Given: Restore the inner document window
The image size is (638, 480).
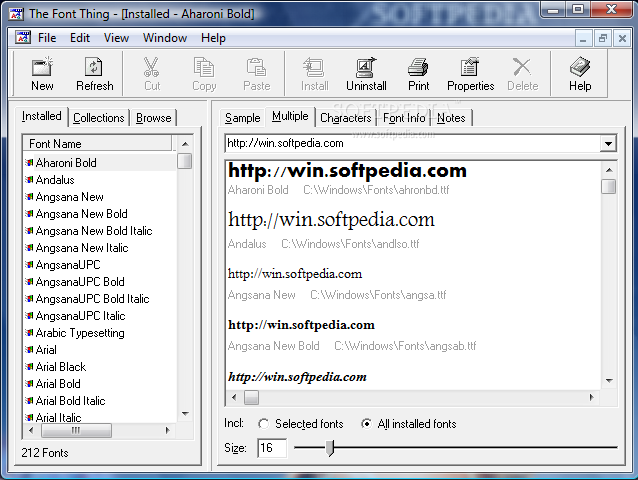Looking at the screenshot, I should click(x=603, y=39).
